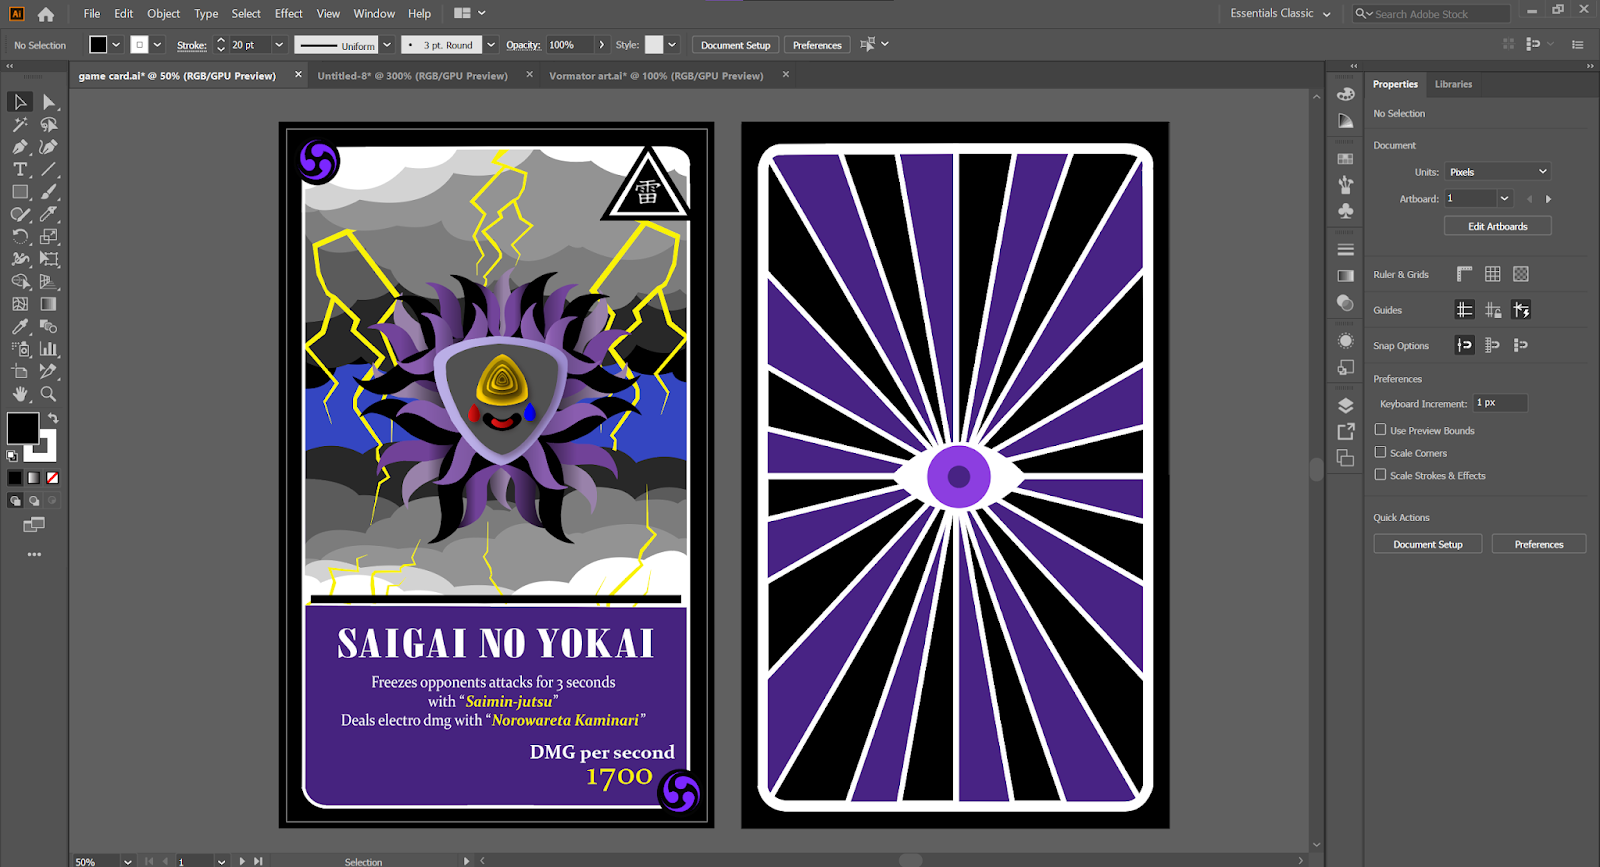Enable Scale Strokes & Effects checkbox
The height and width of the screenshot is (867, 1600).
(1380, 475)
